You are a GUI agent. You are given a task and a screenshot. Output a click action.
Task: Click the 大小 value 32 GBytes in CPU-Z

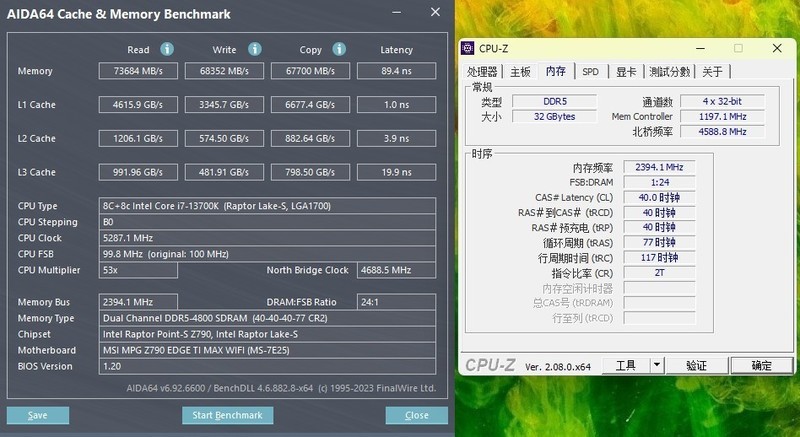point(555,116)
